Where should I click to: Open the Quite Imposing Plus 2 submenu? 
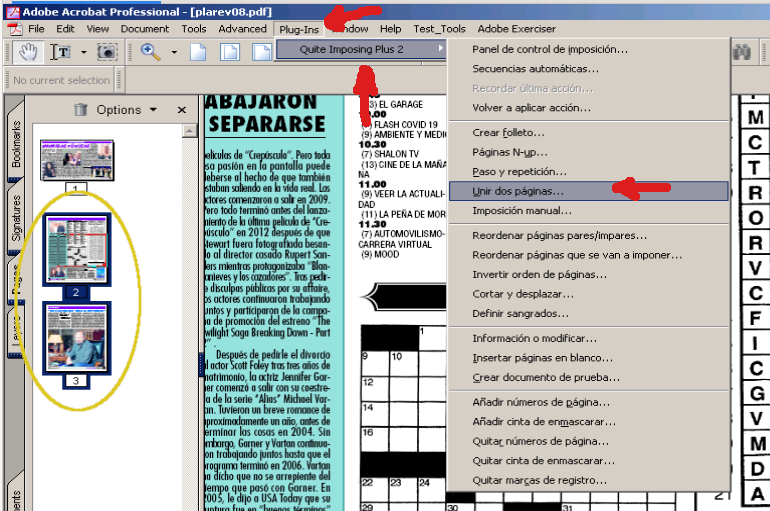click(x=359, y=49)
